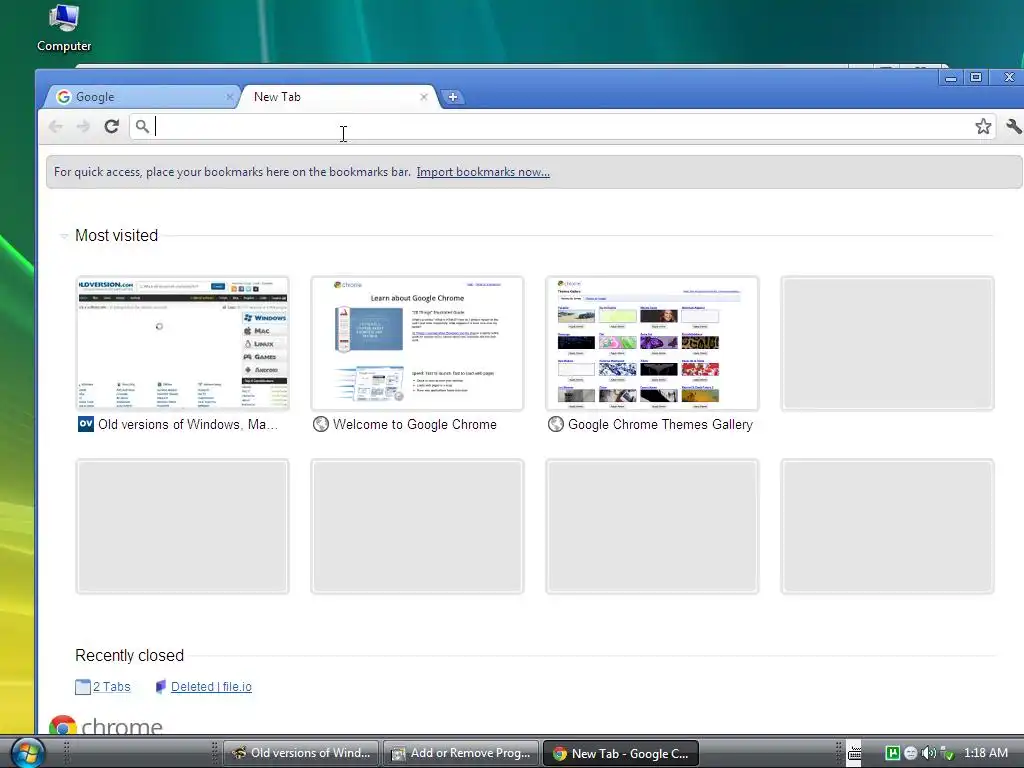Image resolution: width=1024 pixels, height=768 pixels.
Task: Open the wrench settings menu
Action: [1014, 126]
